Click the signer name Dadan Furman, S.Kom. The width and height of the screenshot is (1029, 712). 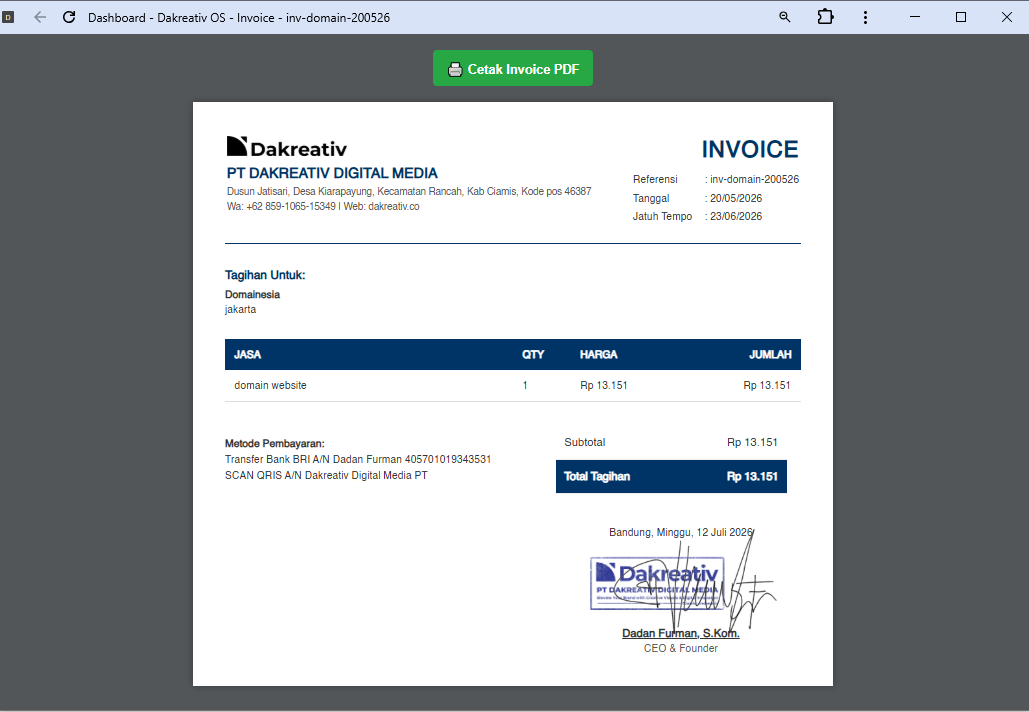click(x=681, y=633)
